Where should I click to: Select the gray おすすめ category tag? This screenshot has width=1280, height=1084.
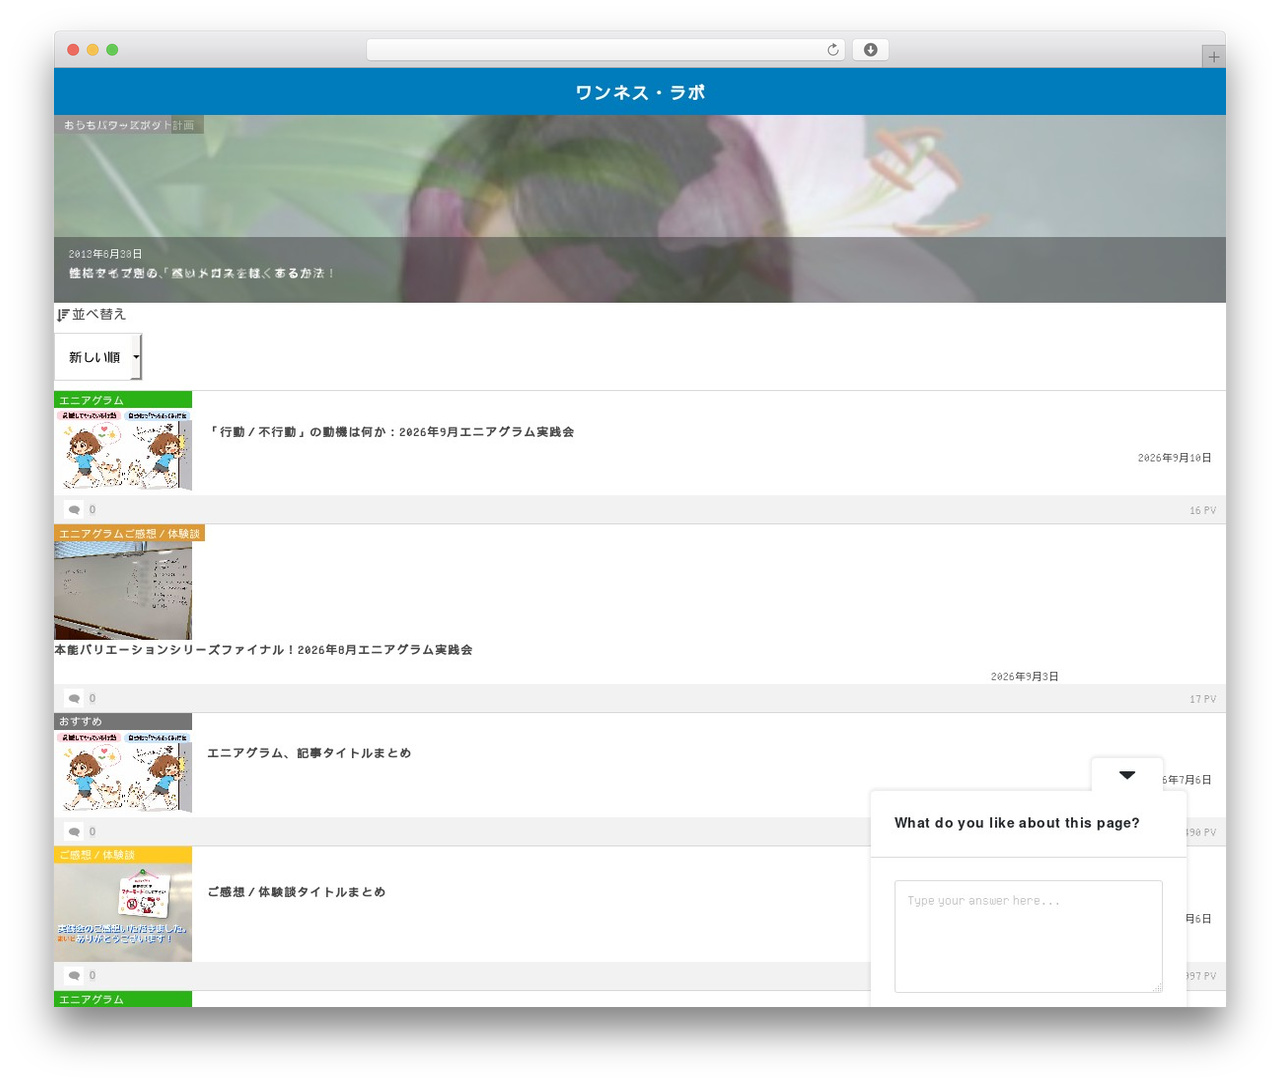click(123, 722)
